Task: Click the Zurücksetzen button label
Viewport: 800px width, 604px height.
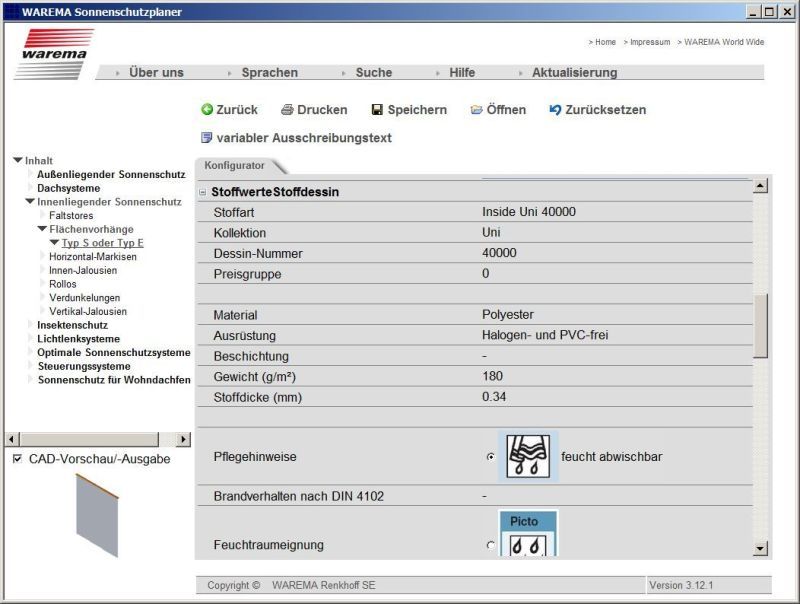Action: point(606,110)
